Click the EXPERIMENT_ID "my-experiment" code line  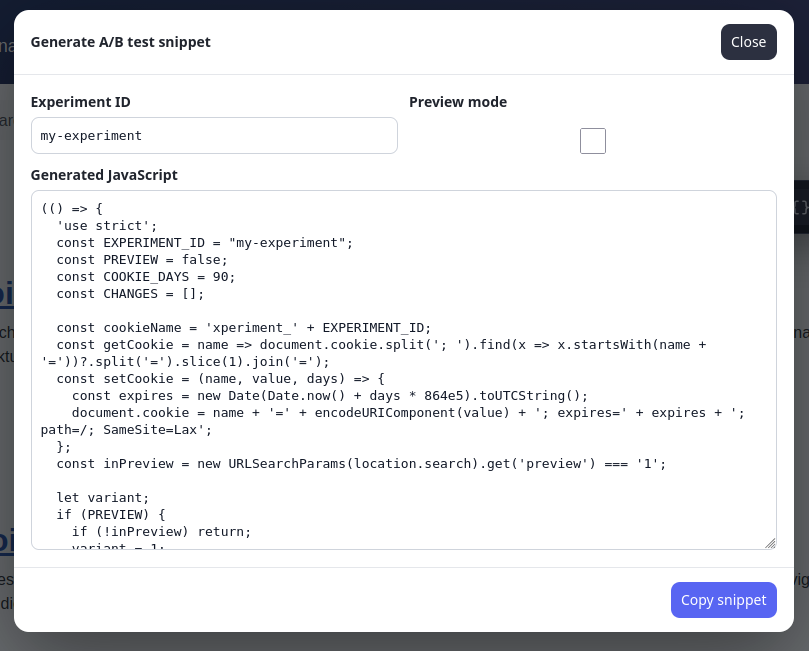pos(204,243)
